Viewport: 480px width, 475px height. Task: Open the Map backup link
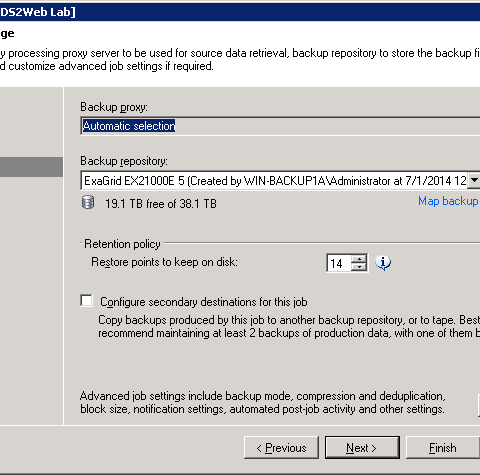click(449, 201)
